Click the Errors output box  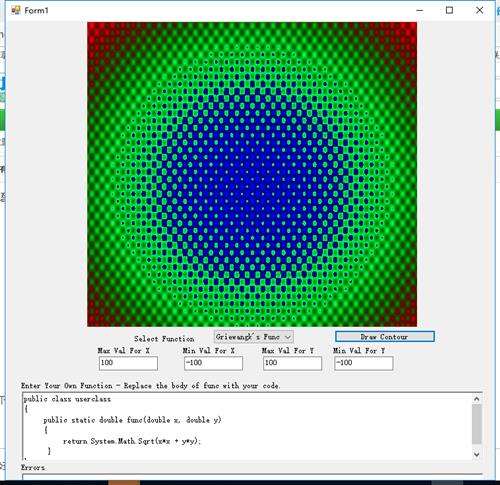pyautogui.click(x=252, y=477)
